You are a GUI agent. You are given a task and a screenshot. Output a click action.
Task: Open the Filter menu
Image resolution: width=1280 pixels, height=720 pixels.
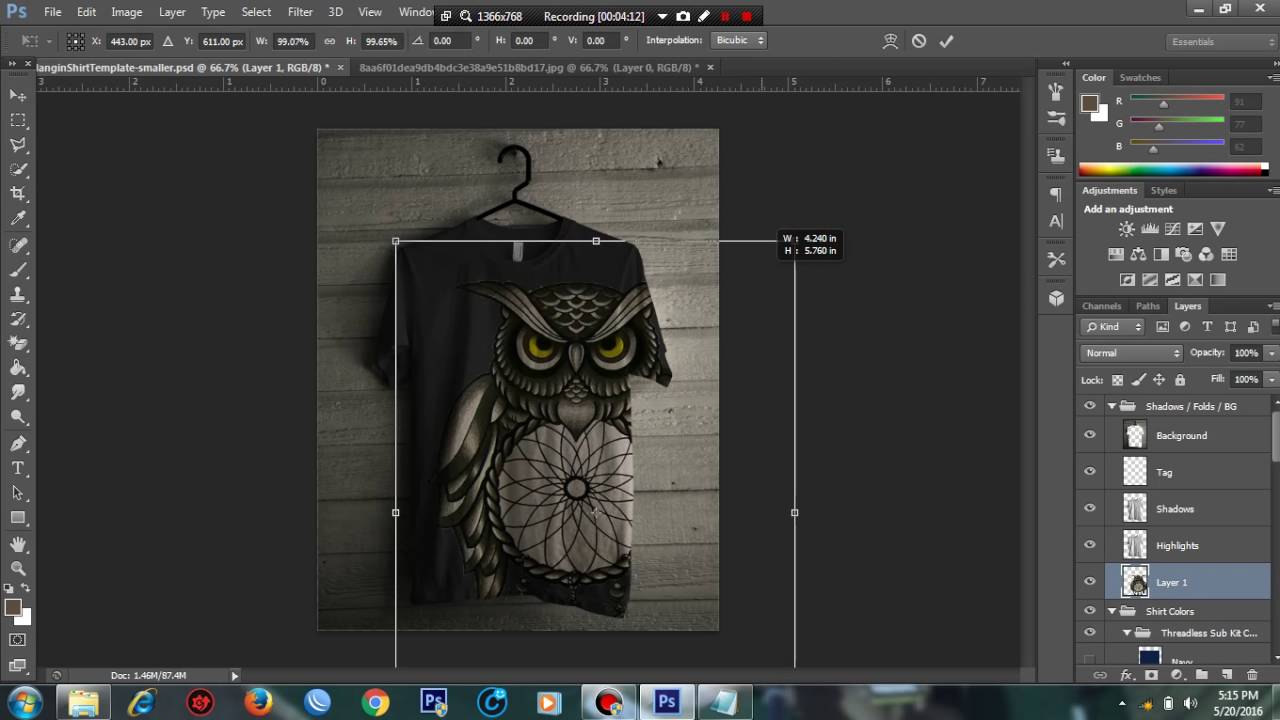(300, 12)
